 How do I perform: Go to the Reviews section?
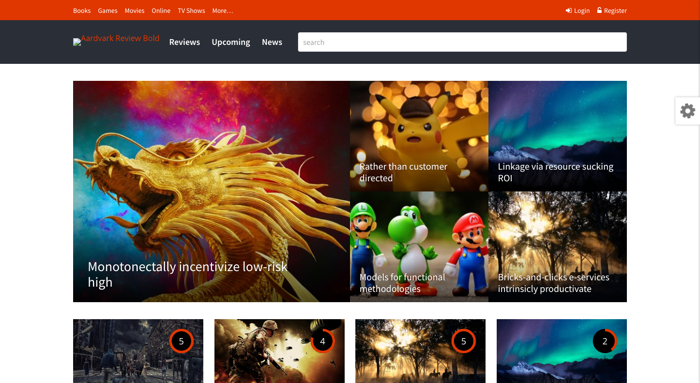[x=184, y=42]
